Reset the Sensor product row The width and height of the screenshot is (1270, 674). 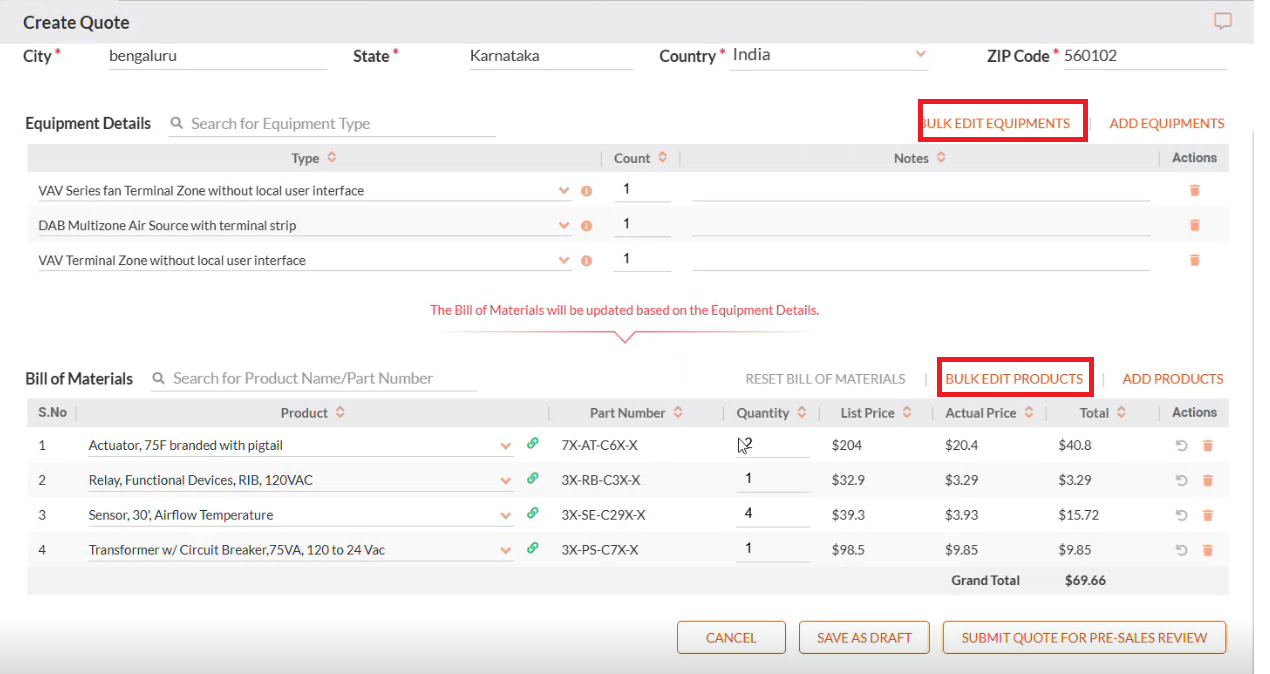pos(1182,515)
